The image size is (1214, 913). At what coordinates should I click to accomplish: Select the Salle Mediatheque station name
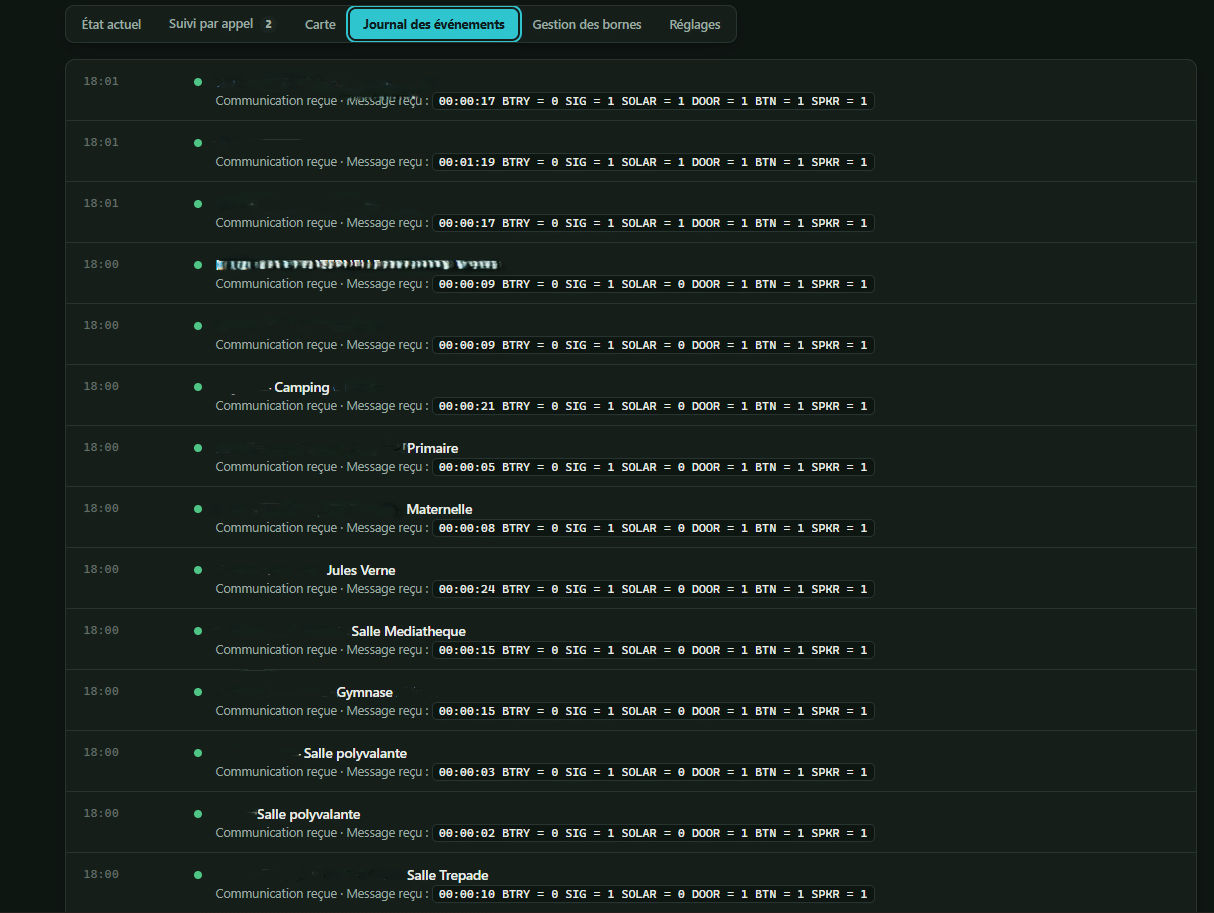click(409, 632)
